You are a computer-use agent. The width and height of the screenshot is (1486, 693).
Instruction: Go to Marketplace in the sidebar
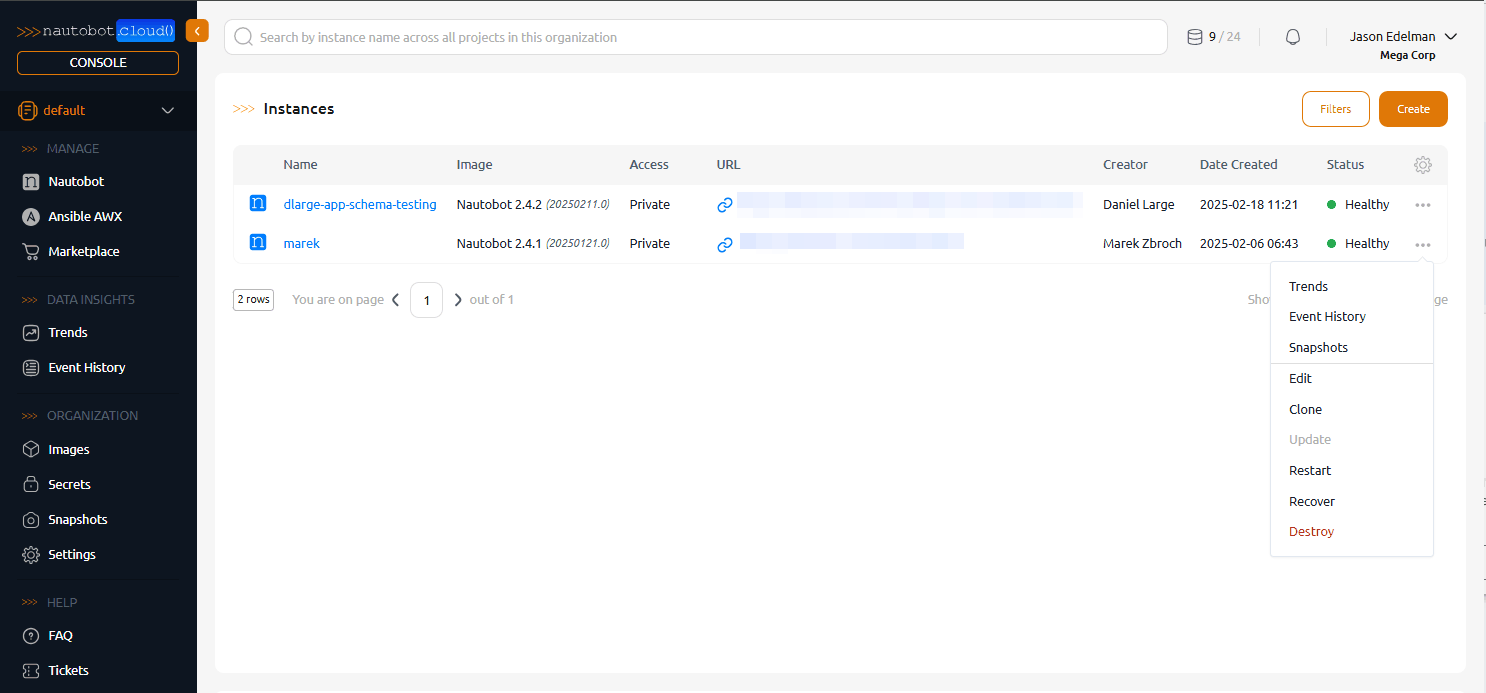pyautogui.click(x=83, y=252)
